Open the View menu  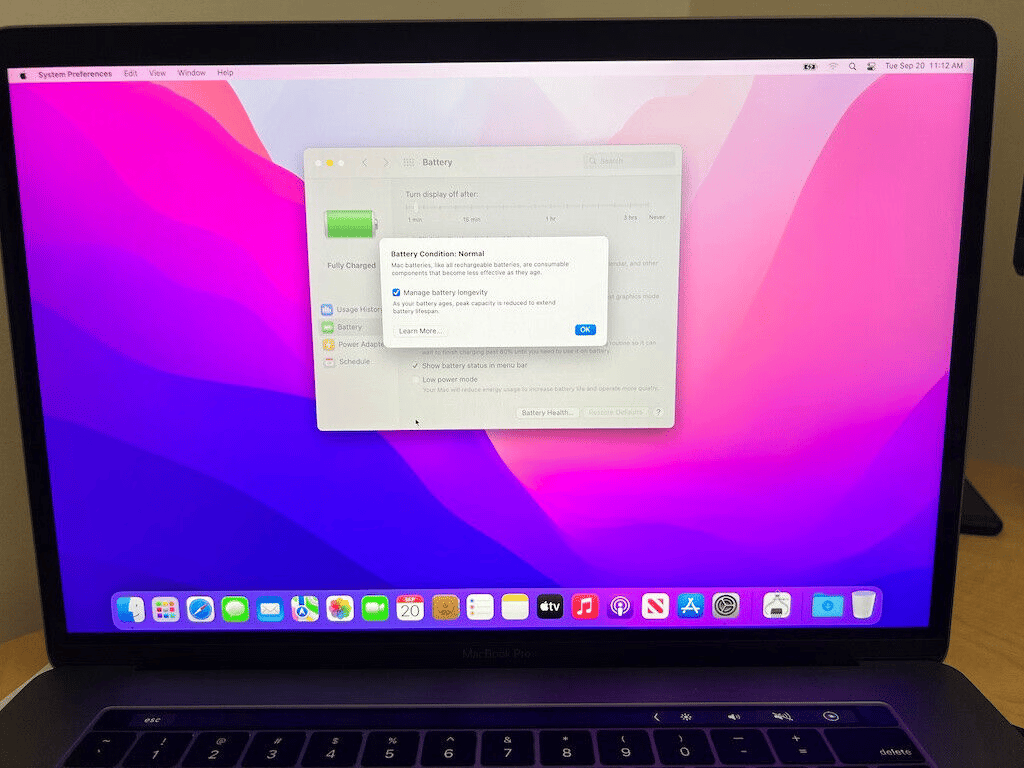[157, 73]
